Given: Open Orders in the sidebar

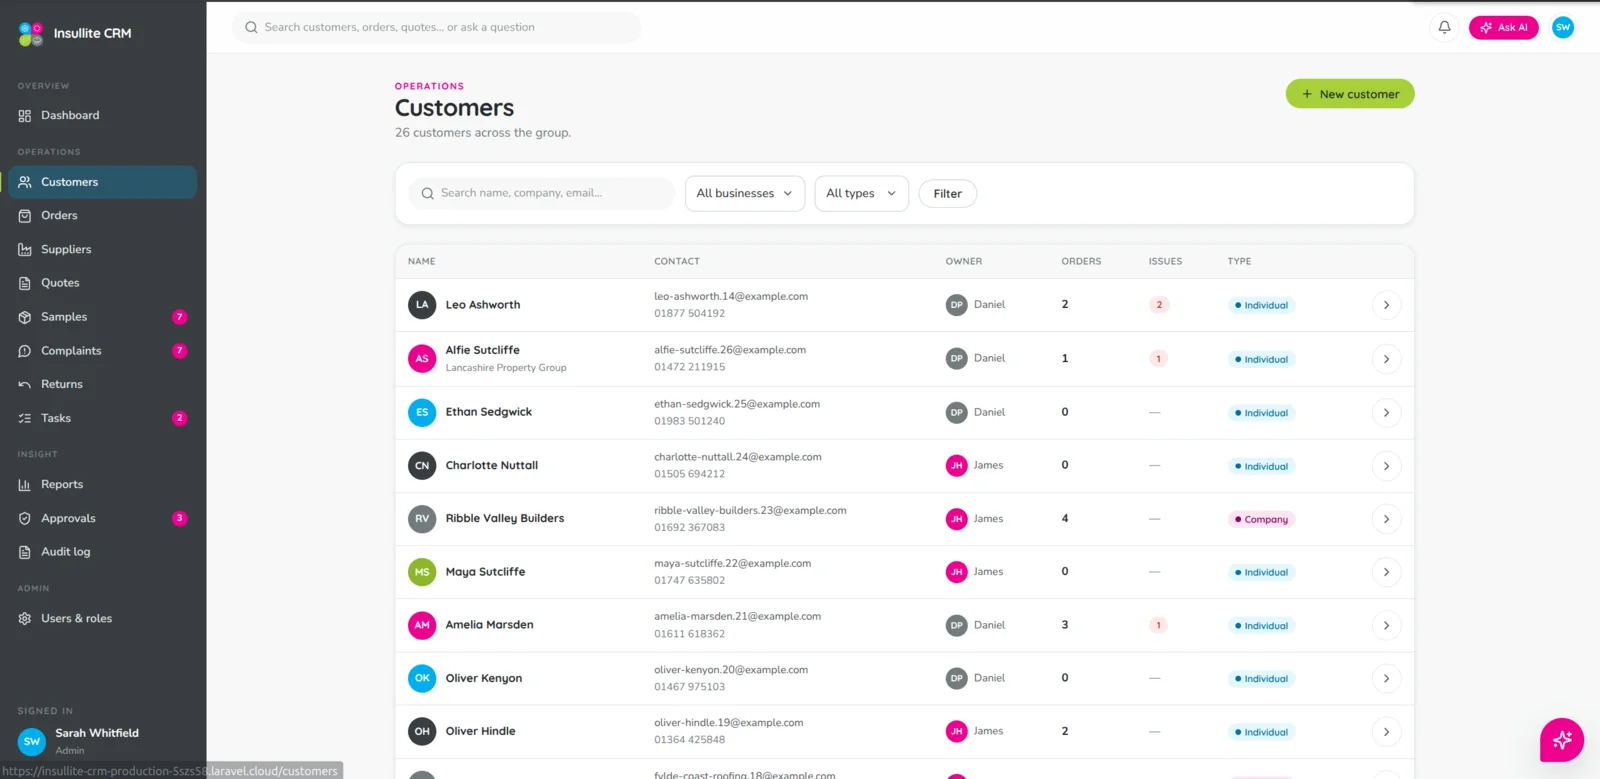Looking at the screenshot, I should point(102,216).
